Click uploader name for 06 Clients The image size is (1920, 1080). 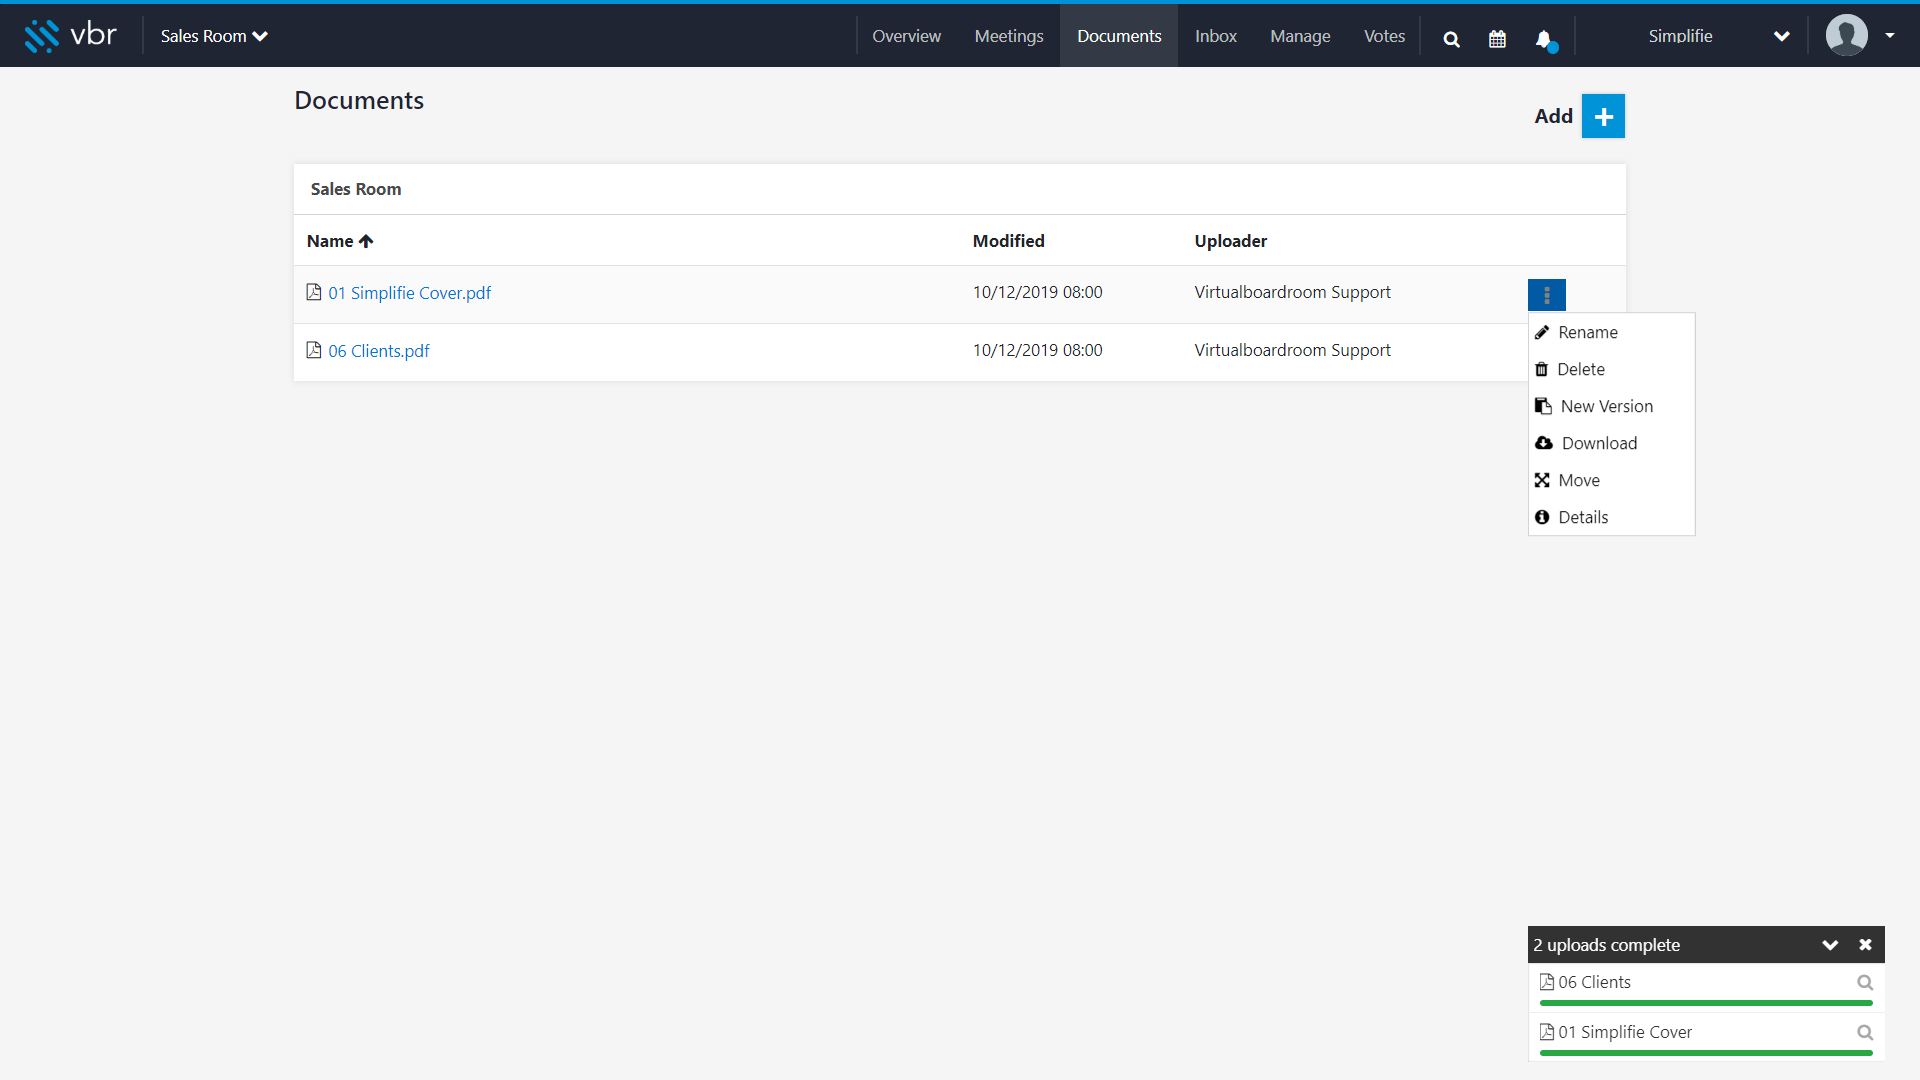coord(1292,350)
